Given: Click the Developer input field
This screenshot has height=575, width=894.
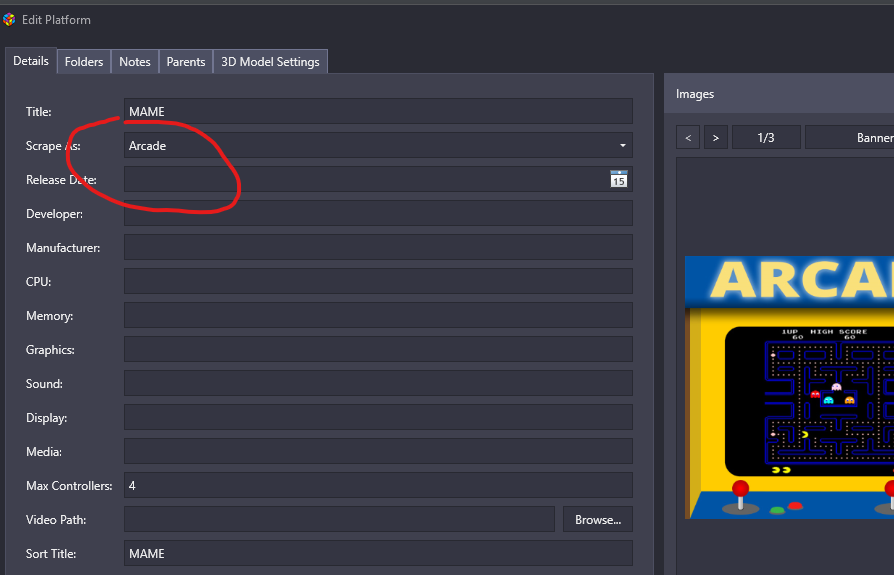Looking at the screenshot, I should pos(379,214).
